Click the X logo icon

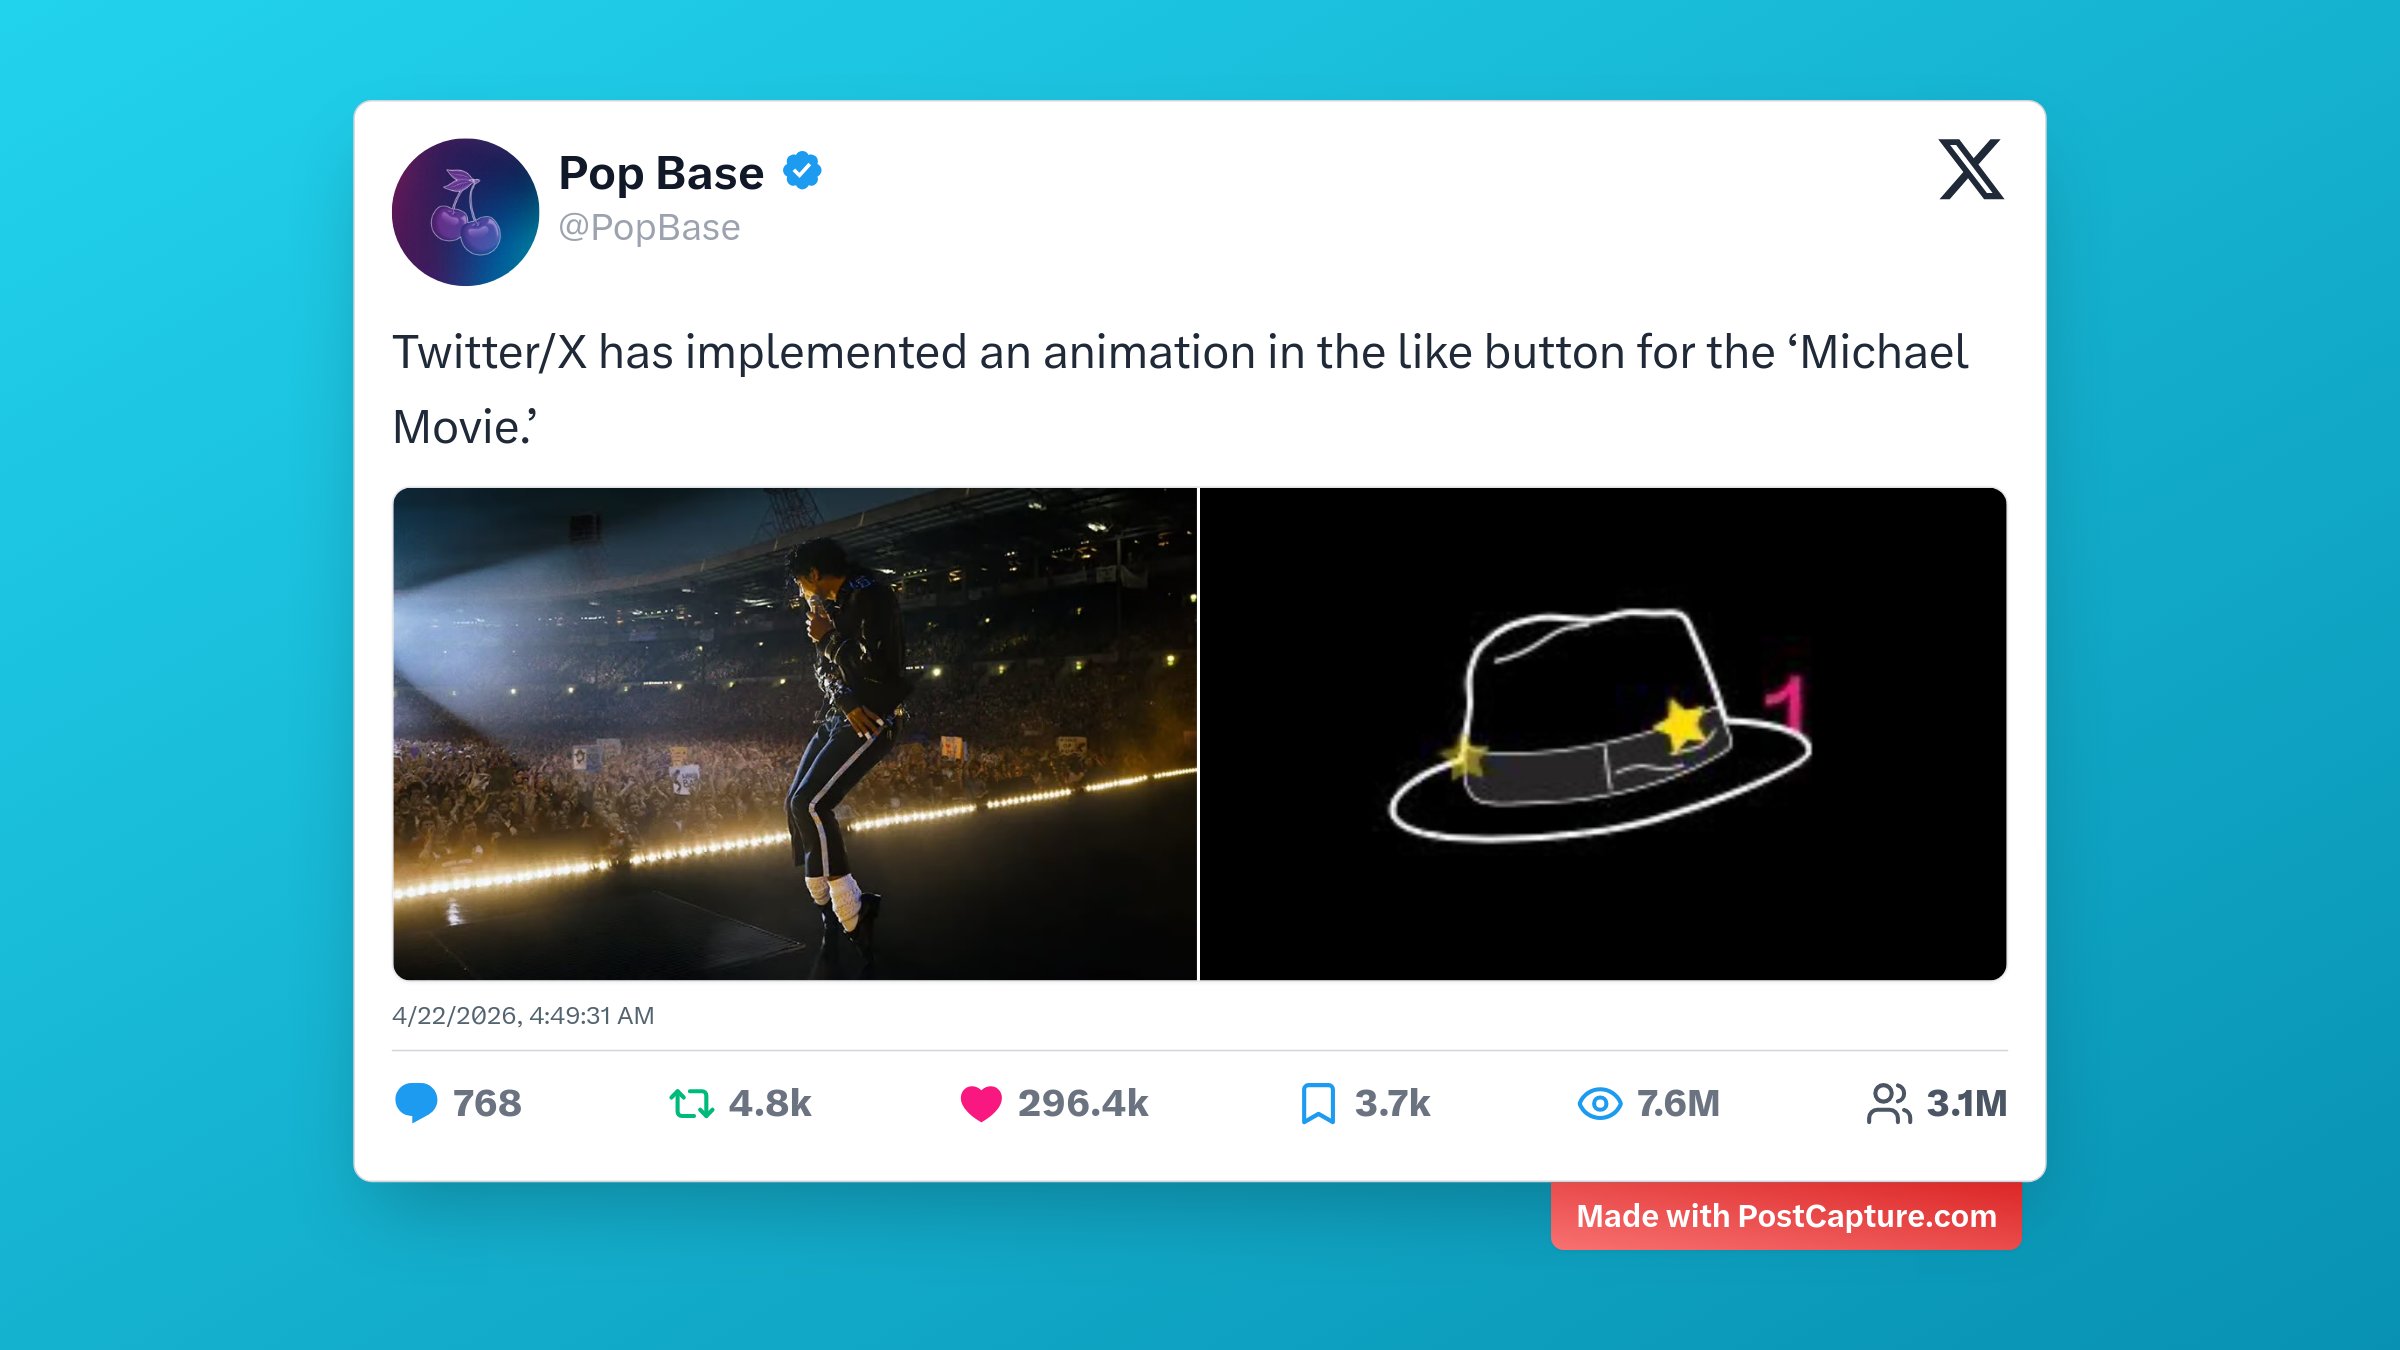(1971, 169)
